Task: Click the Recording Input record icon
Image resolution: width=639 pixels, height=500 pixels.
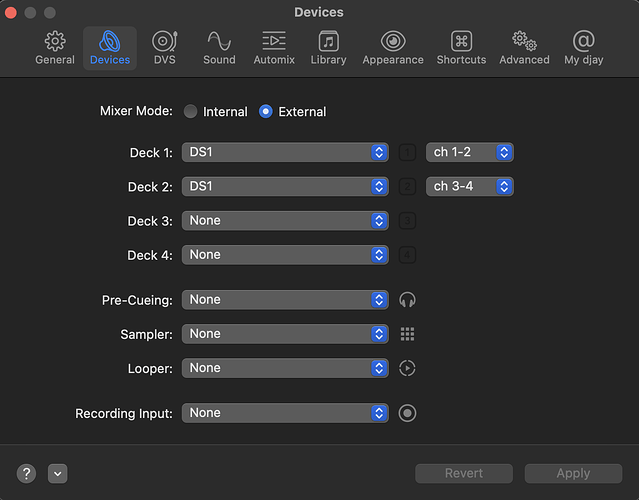Action: click(x=407, y=413)
